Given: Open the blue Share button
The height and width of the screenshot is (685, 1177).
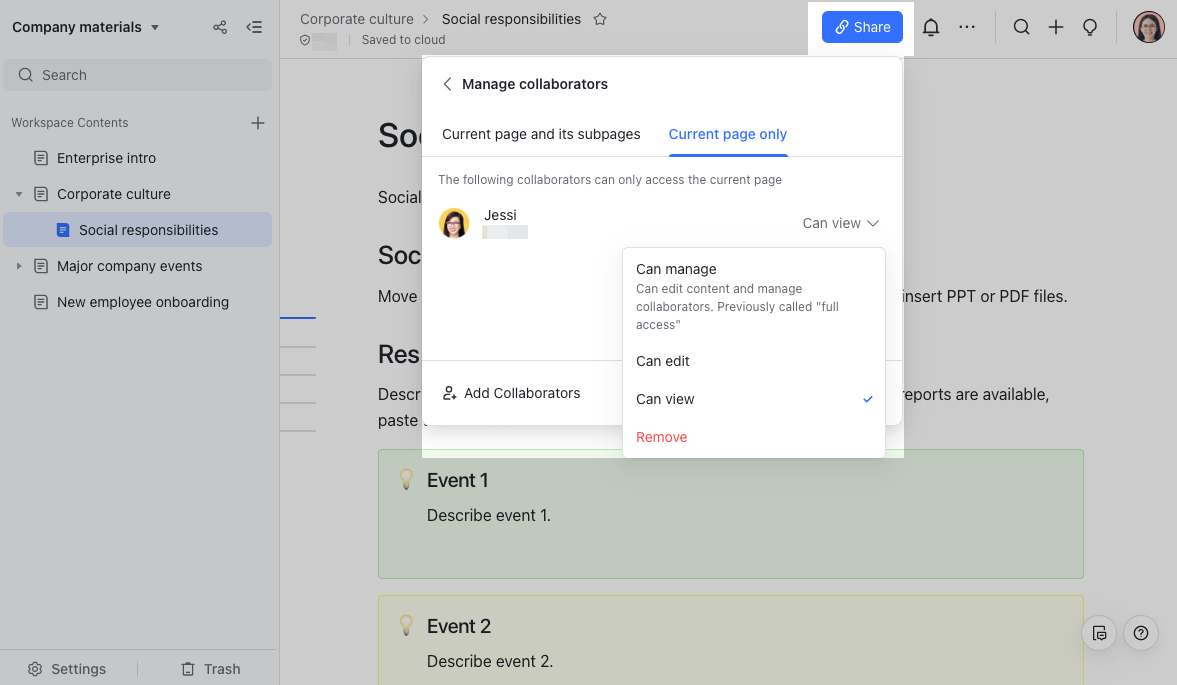Looking at the screenshot, I should pos(862,27).
